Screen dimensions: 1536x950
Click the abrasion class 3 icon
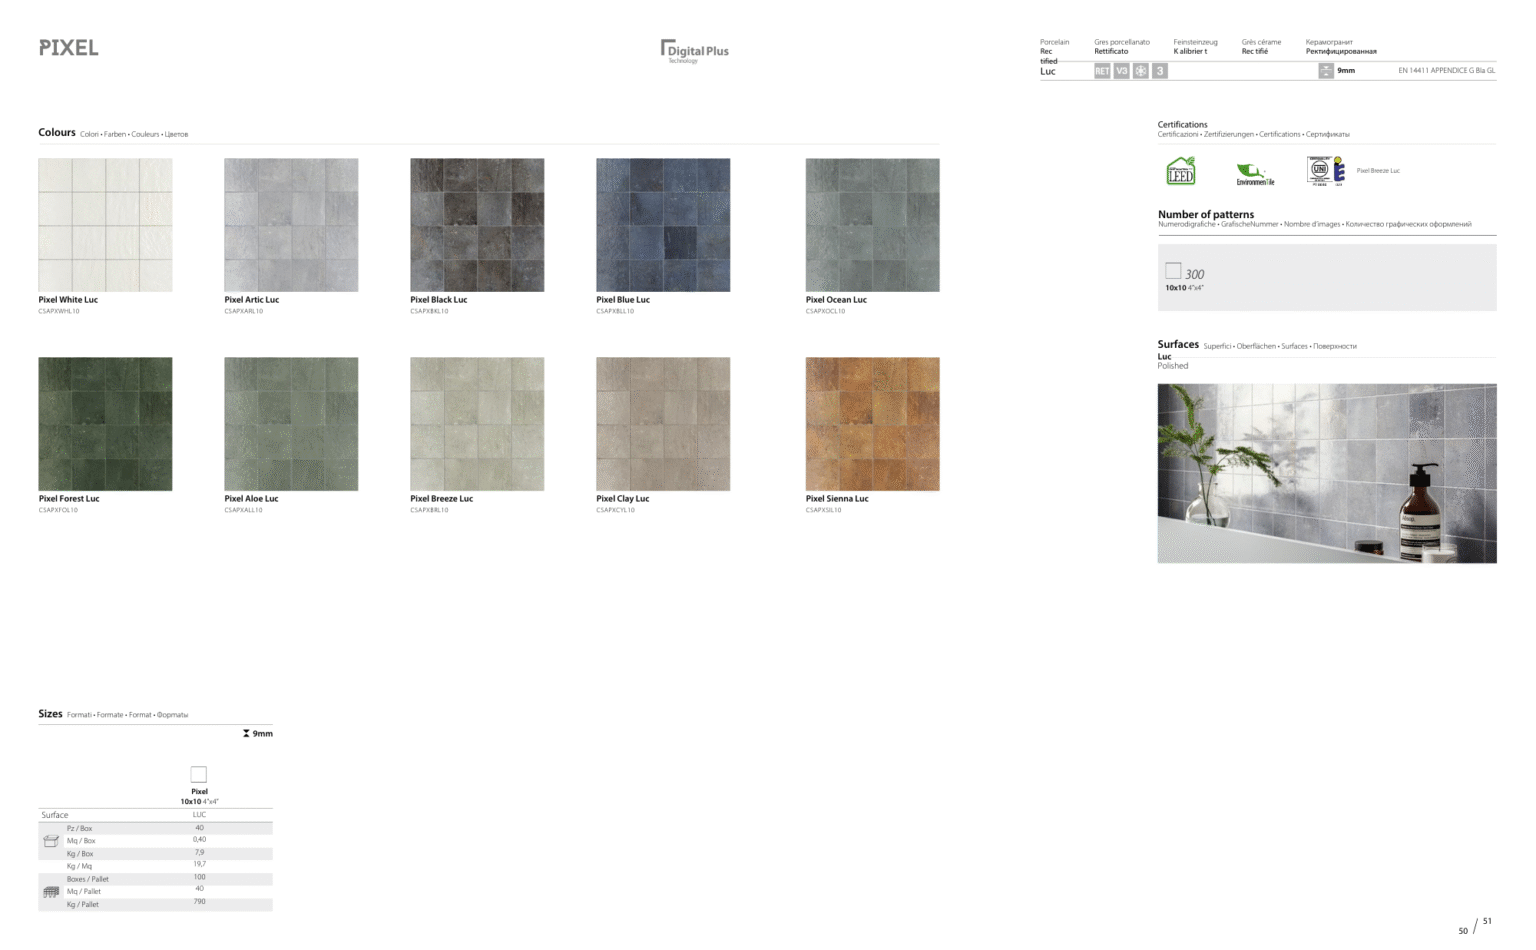point(1159,70)
